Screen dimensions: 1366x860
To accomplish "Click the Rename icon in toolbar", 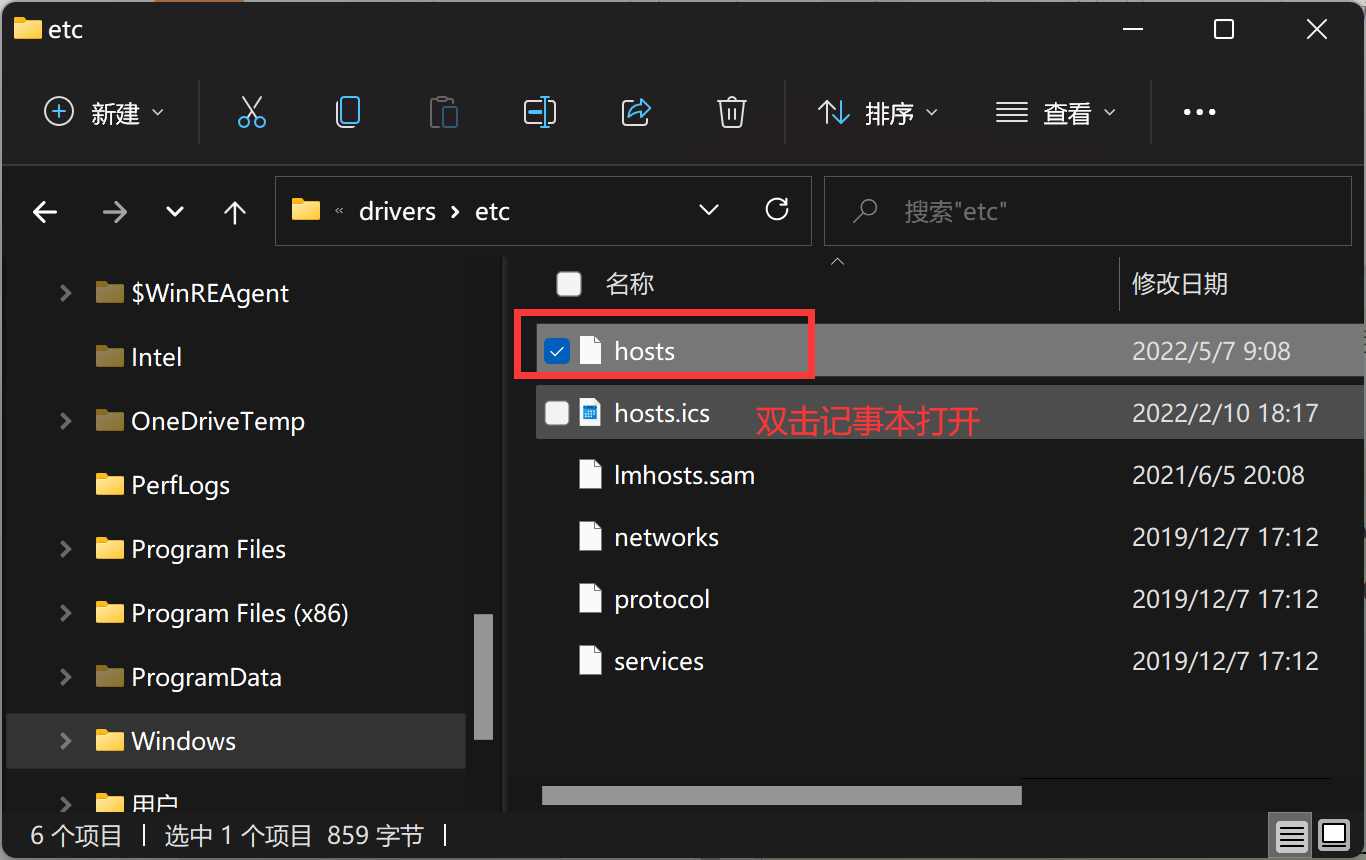I will tap(540, 112).
